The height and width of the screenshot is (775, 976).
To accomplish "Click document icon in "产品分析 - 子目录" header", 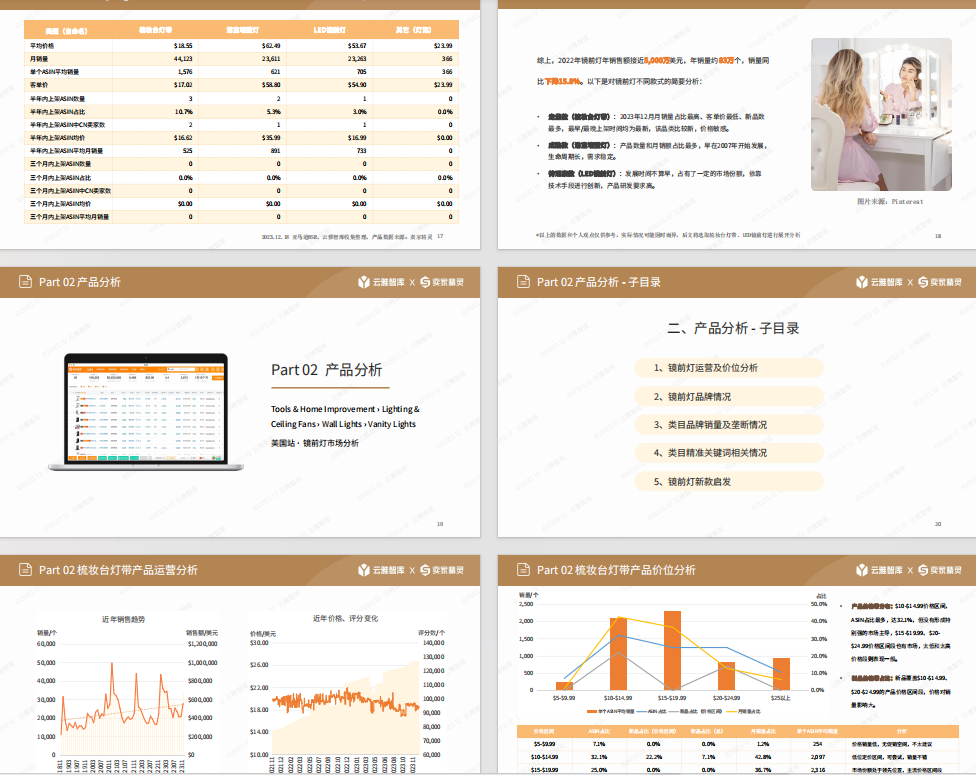I will [523, 282].
